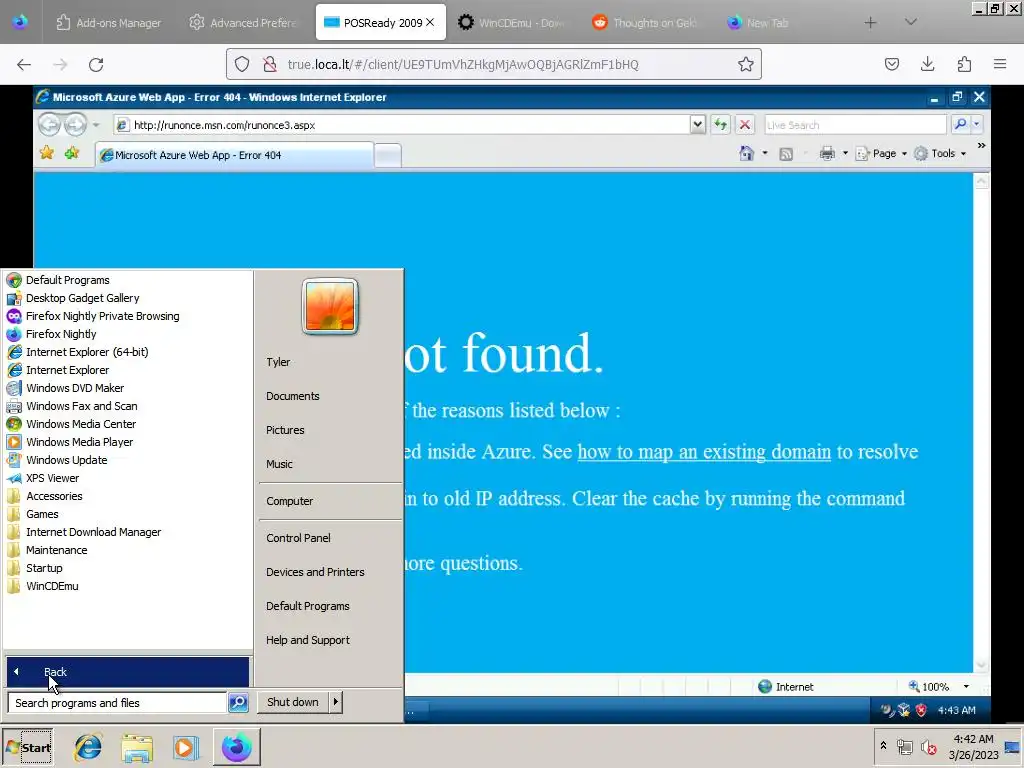
Task: Focus the Search programs and files box
Action: coord(118,703)
